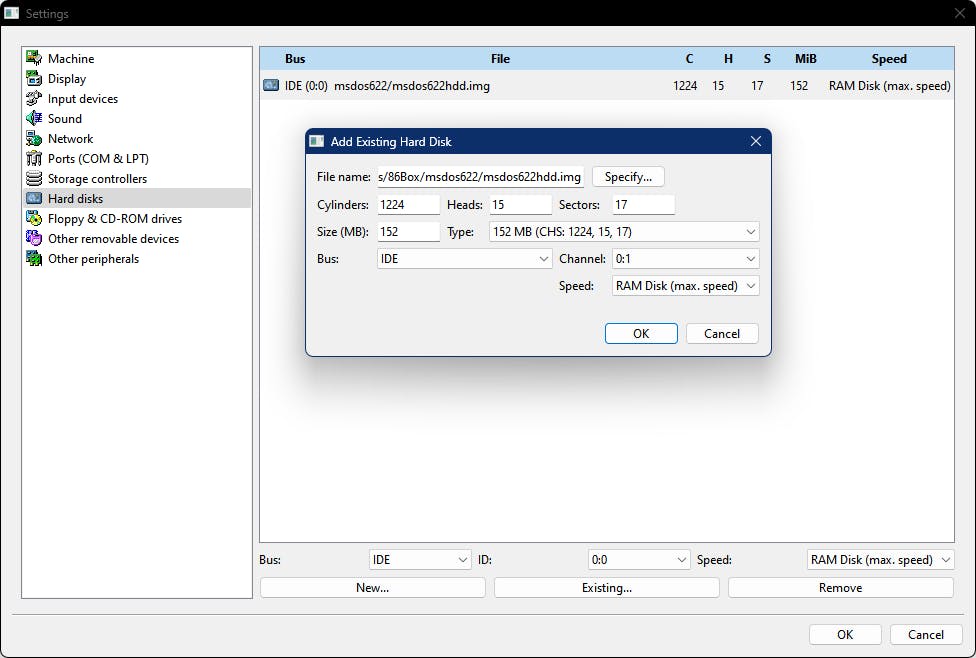
Task: Click the Floppy & CD-ROM drives icon
Action: coord(34,218)
